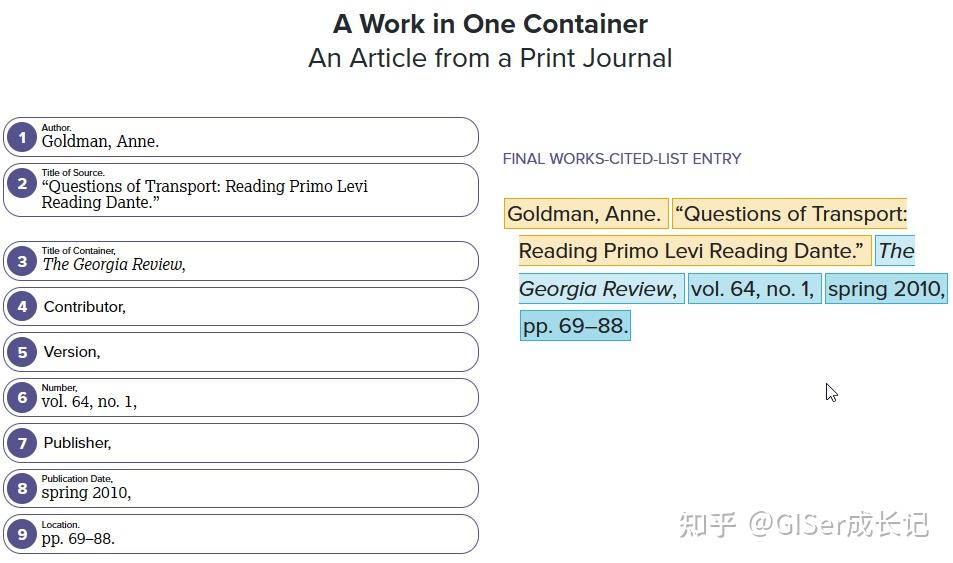Click the number 2 Title of Source circle

(x=21, y=184)
